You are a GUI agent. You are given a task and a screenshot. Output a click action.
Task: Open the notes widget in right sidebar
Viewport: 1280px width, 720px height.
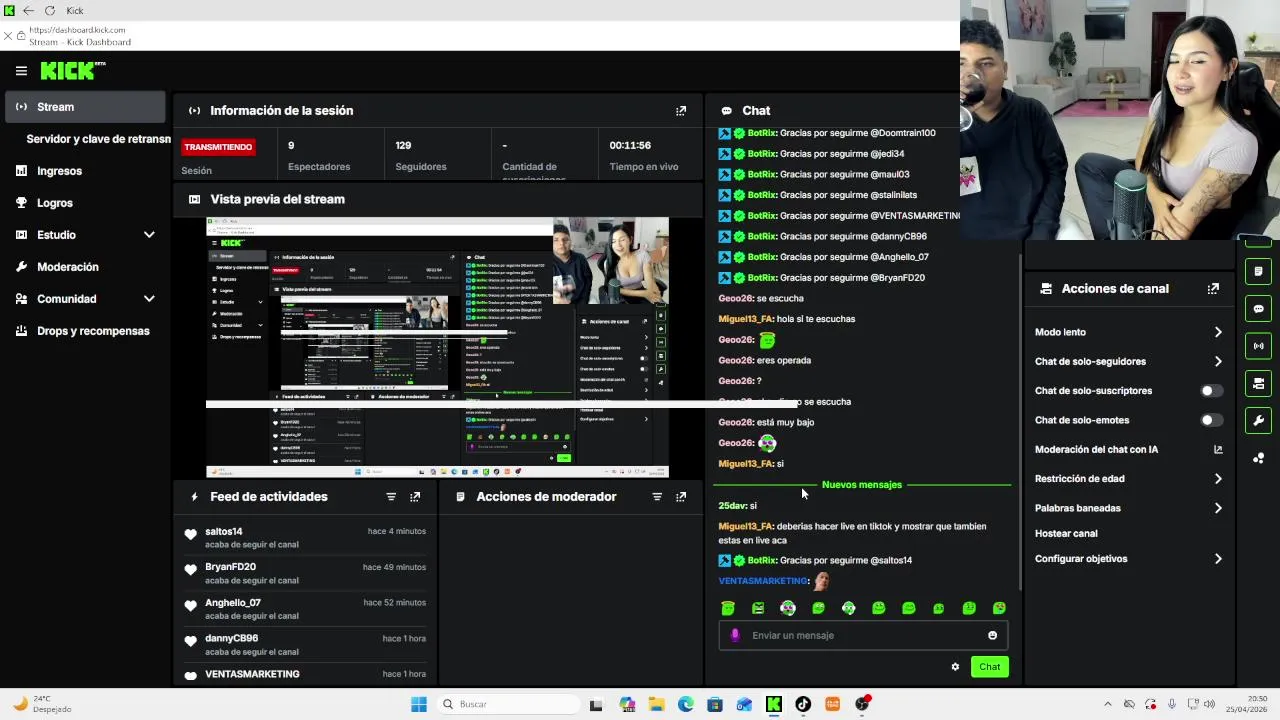[1259, 271]
